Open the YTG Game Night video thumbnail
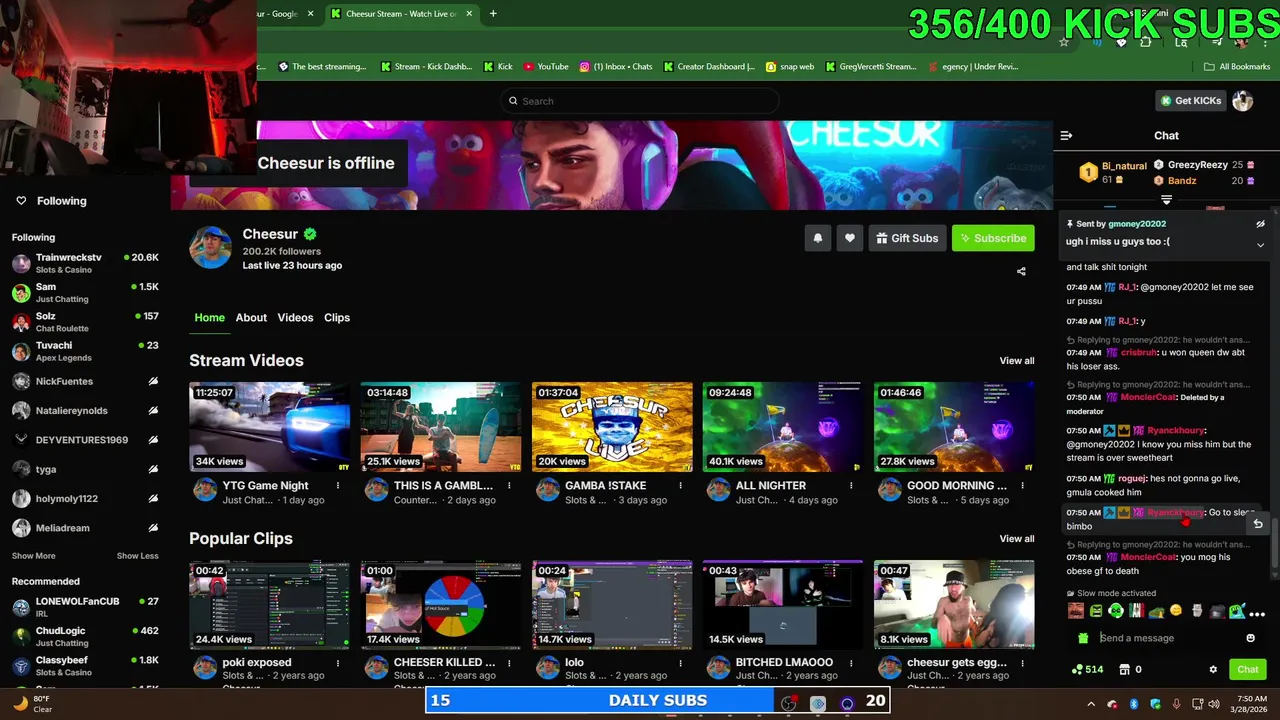The image size is (1280, 720). (x=269, y=427)
